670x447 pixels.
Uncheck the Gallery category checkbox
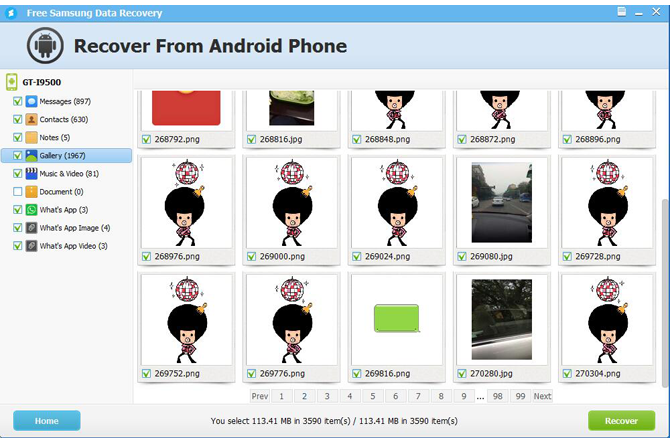click(x=17, y=155)
